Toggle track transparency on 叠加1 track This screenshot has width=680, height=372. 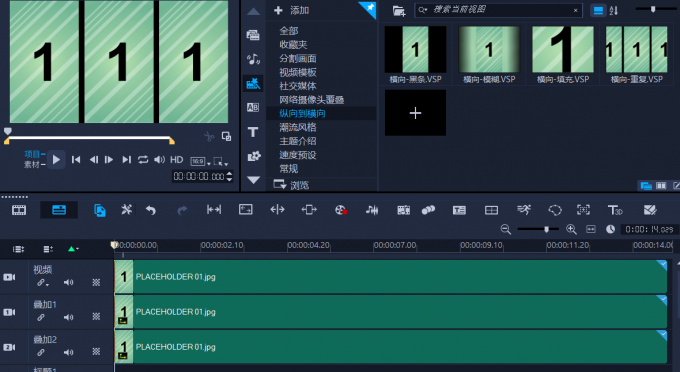click(96, 317)
